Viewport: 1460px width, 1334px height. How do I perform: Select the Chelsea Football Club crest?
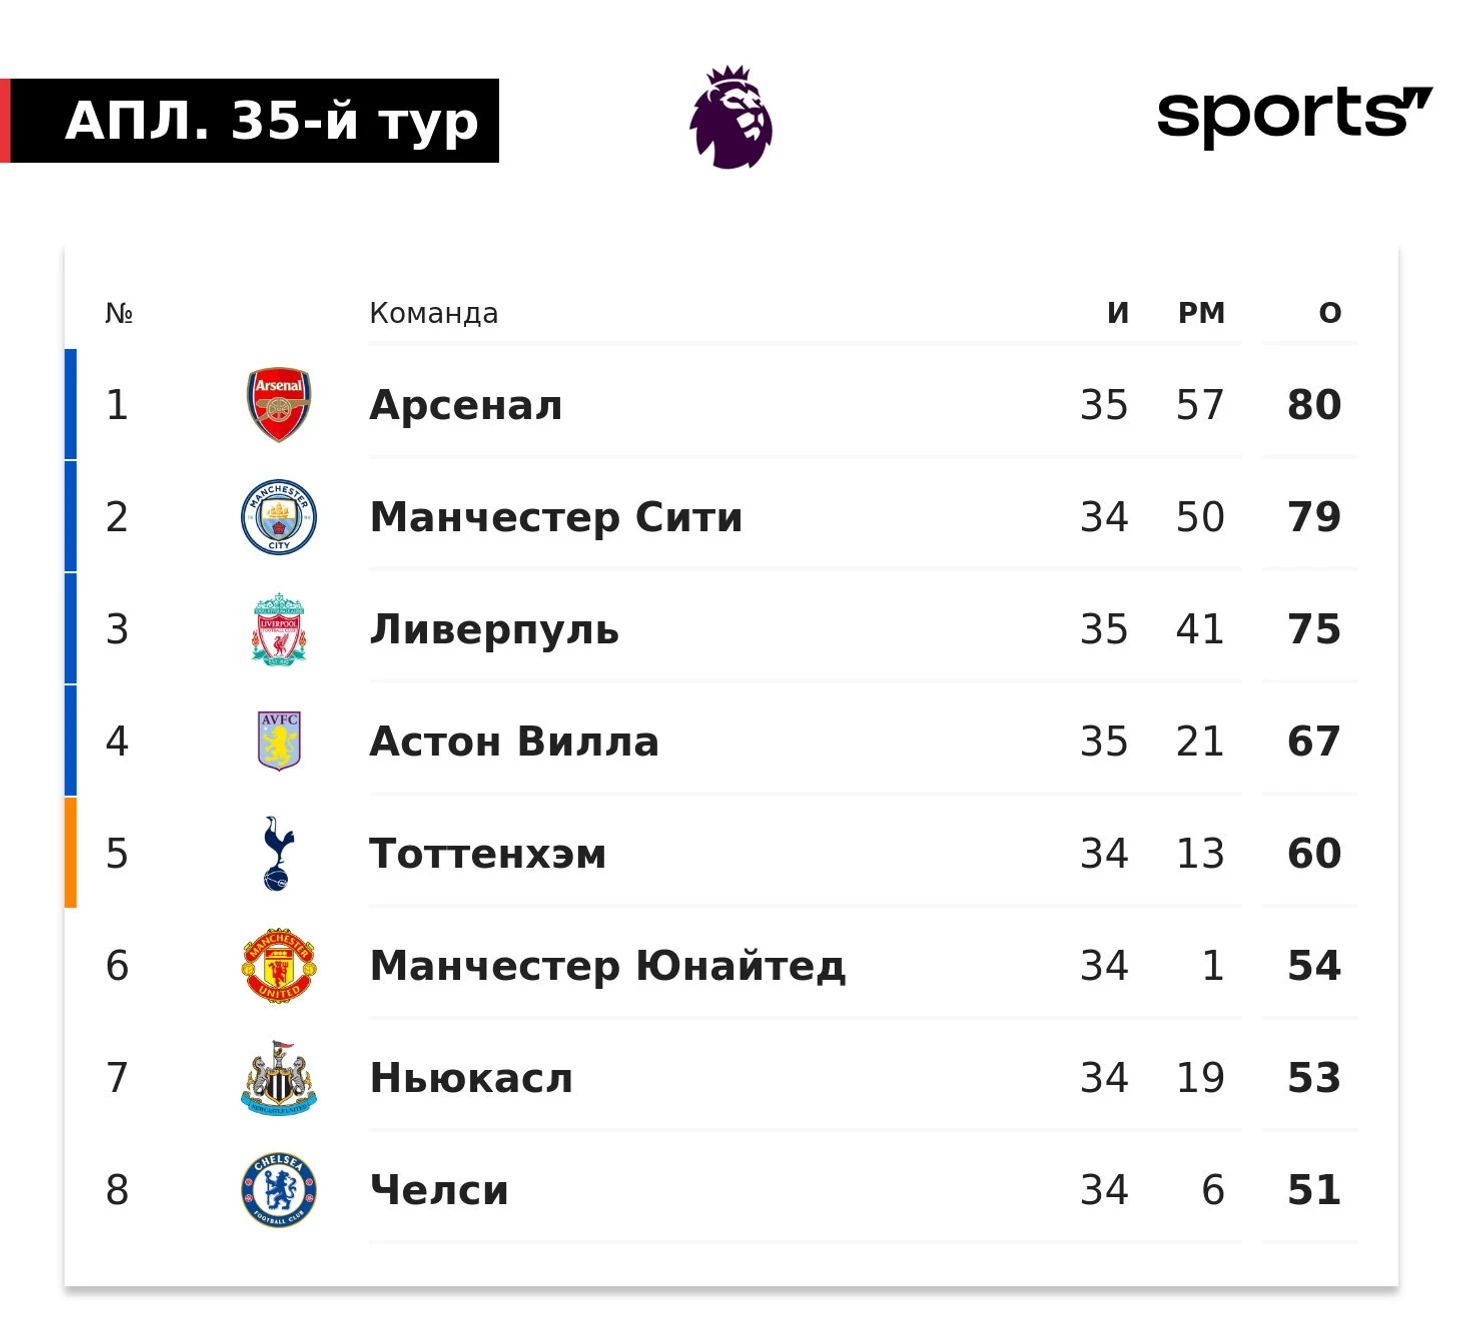(x=279, y=1189)
